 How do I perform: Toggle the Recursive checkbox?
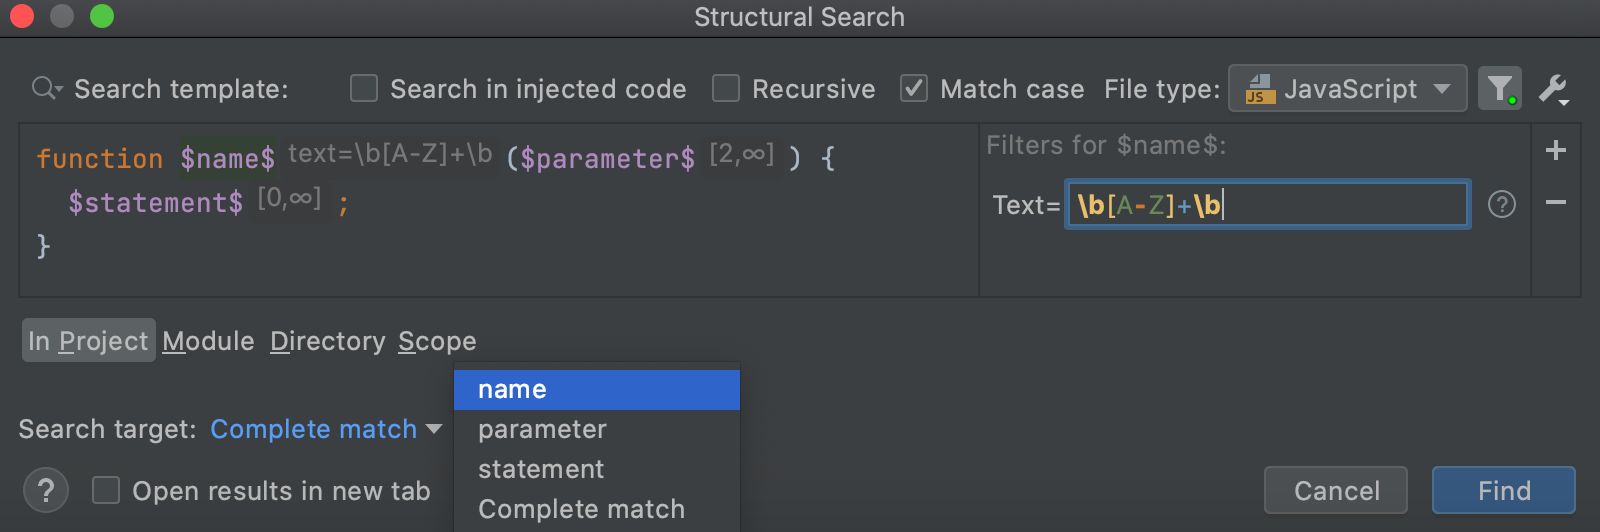pos(726,89)
